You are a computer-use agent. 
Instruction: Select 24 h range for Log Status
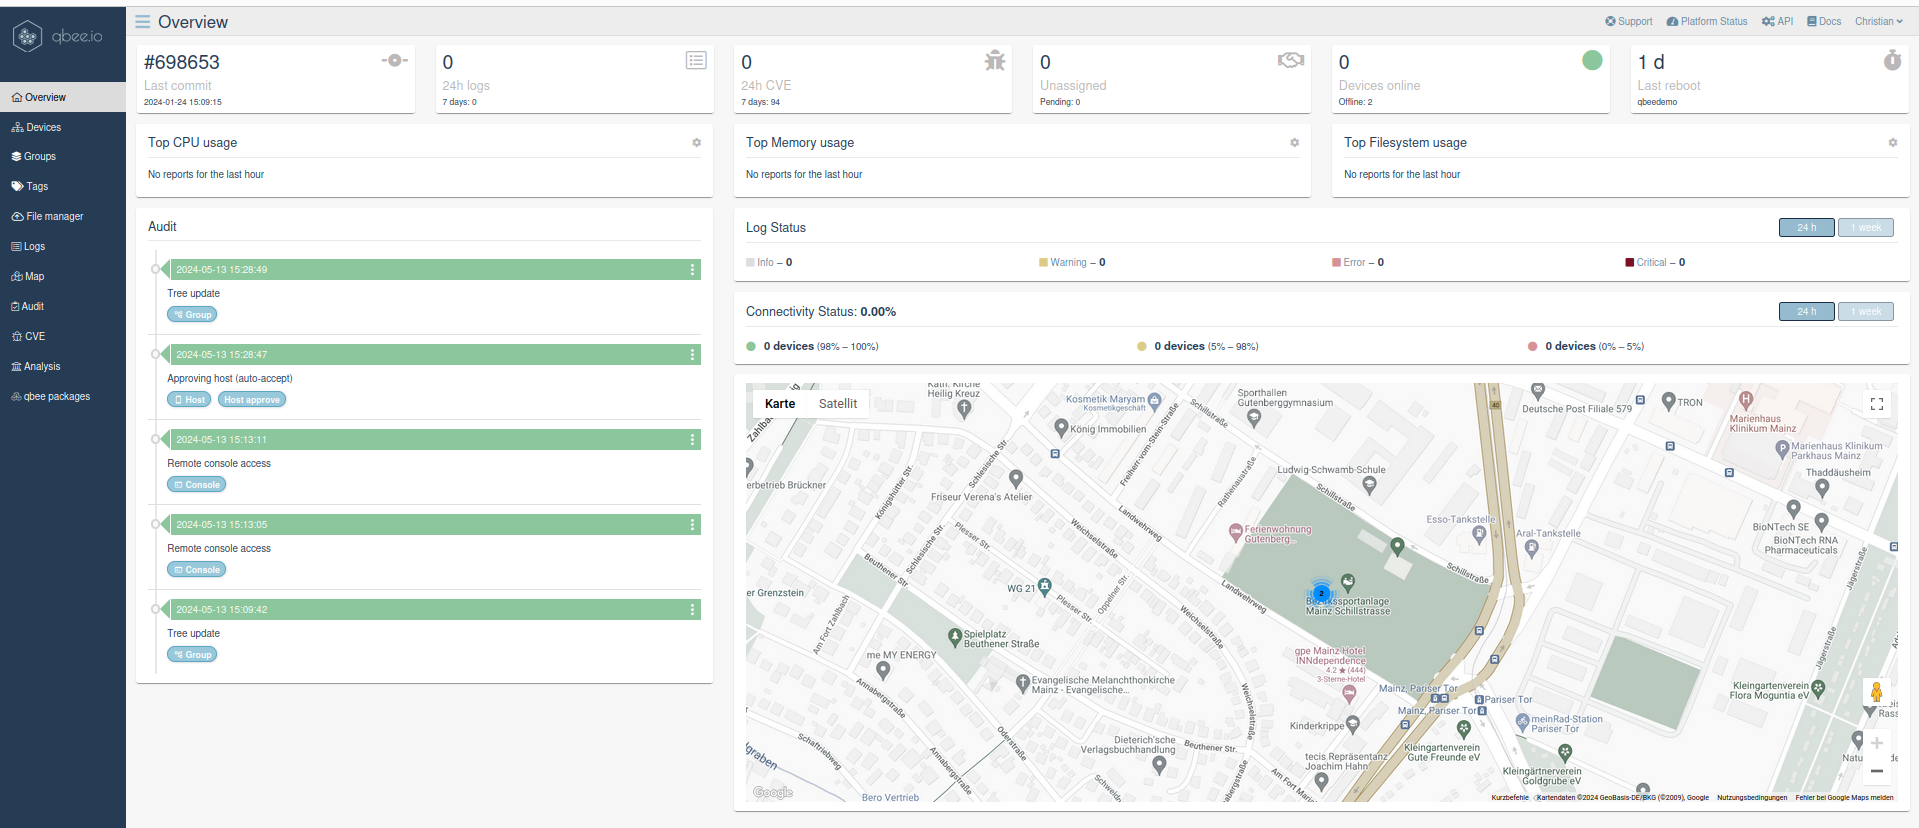coord(1806,227)
